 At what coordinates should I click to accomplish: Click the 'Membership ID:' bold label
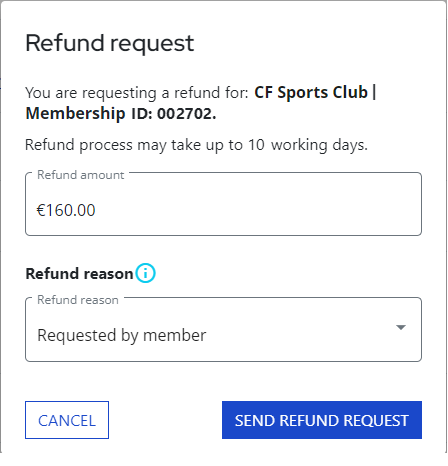89,113
